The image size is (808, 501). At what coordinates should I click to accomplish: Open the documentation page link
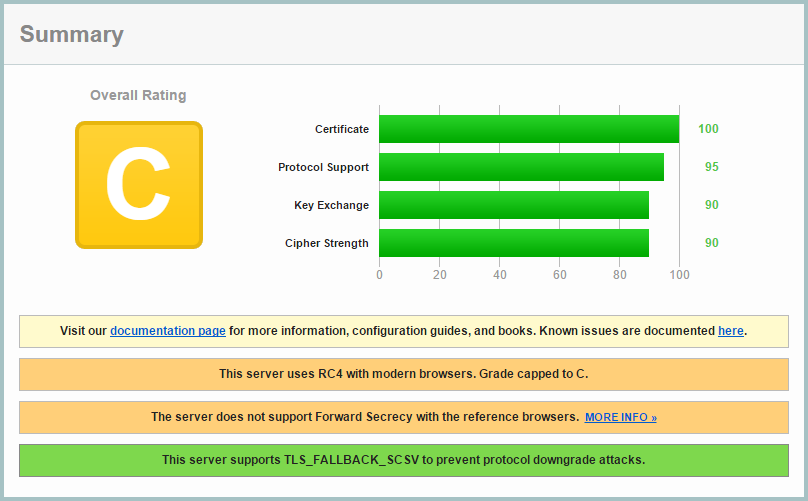coord(167,331)
